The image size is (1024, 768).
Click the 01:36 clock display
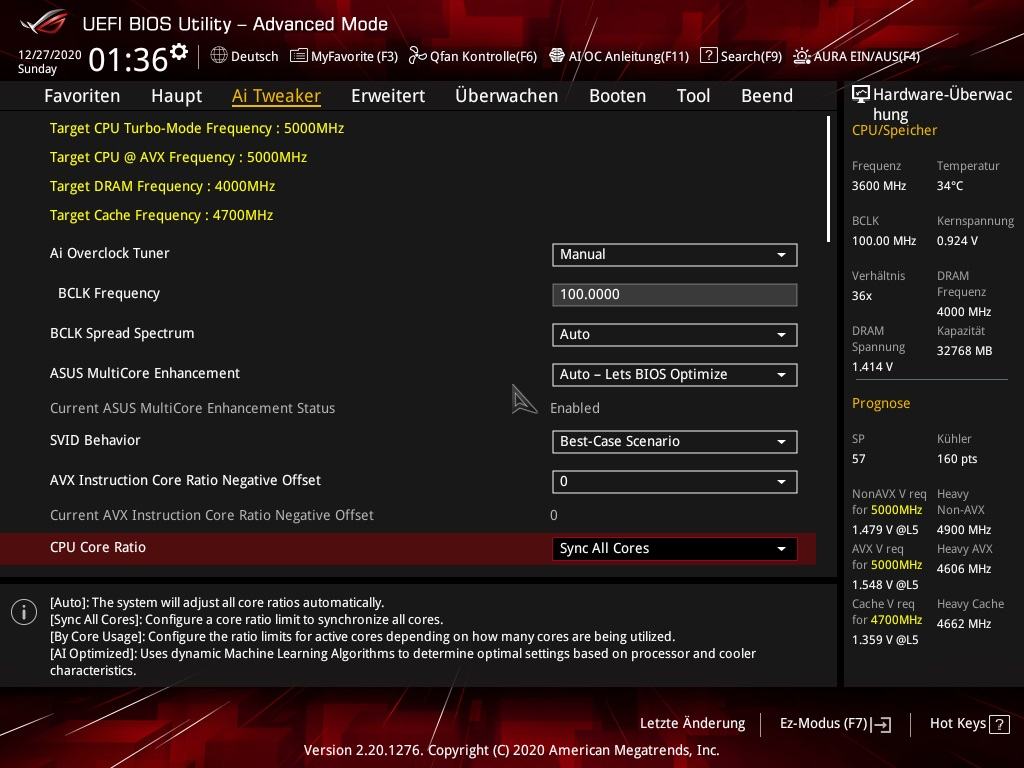(128, 60)
